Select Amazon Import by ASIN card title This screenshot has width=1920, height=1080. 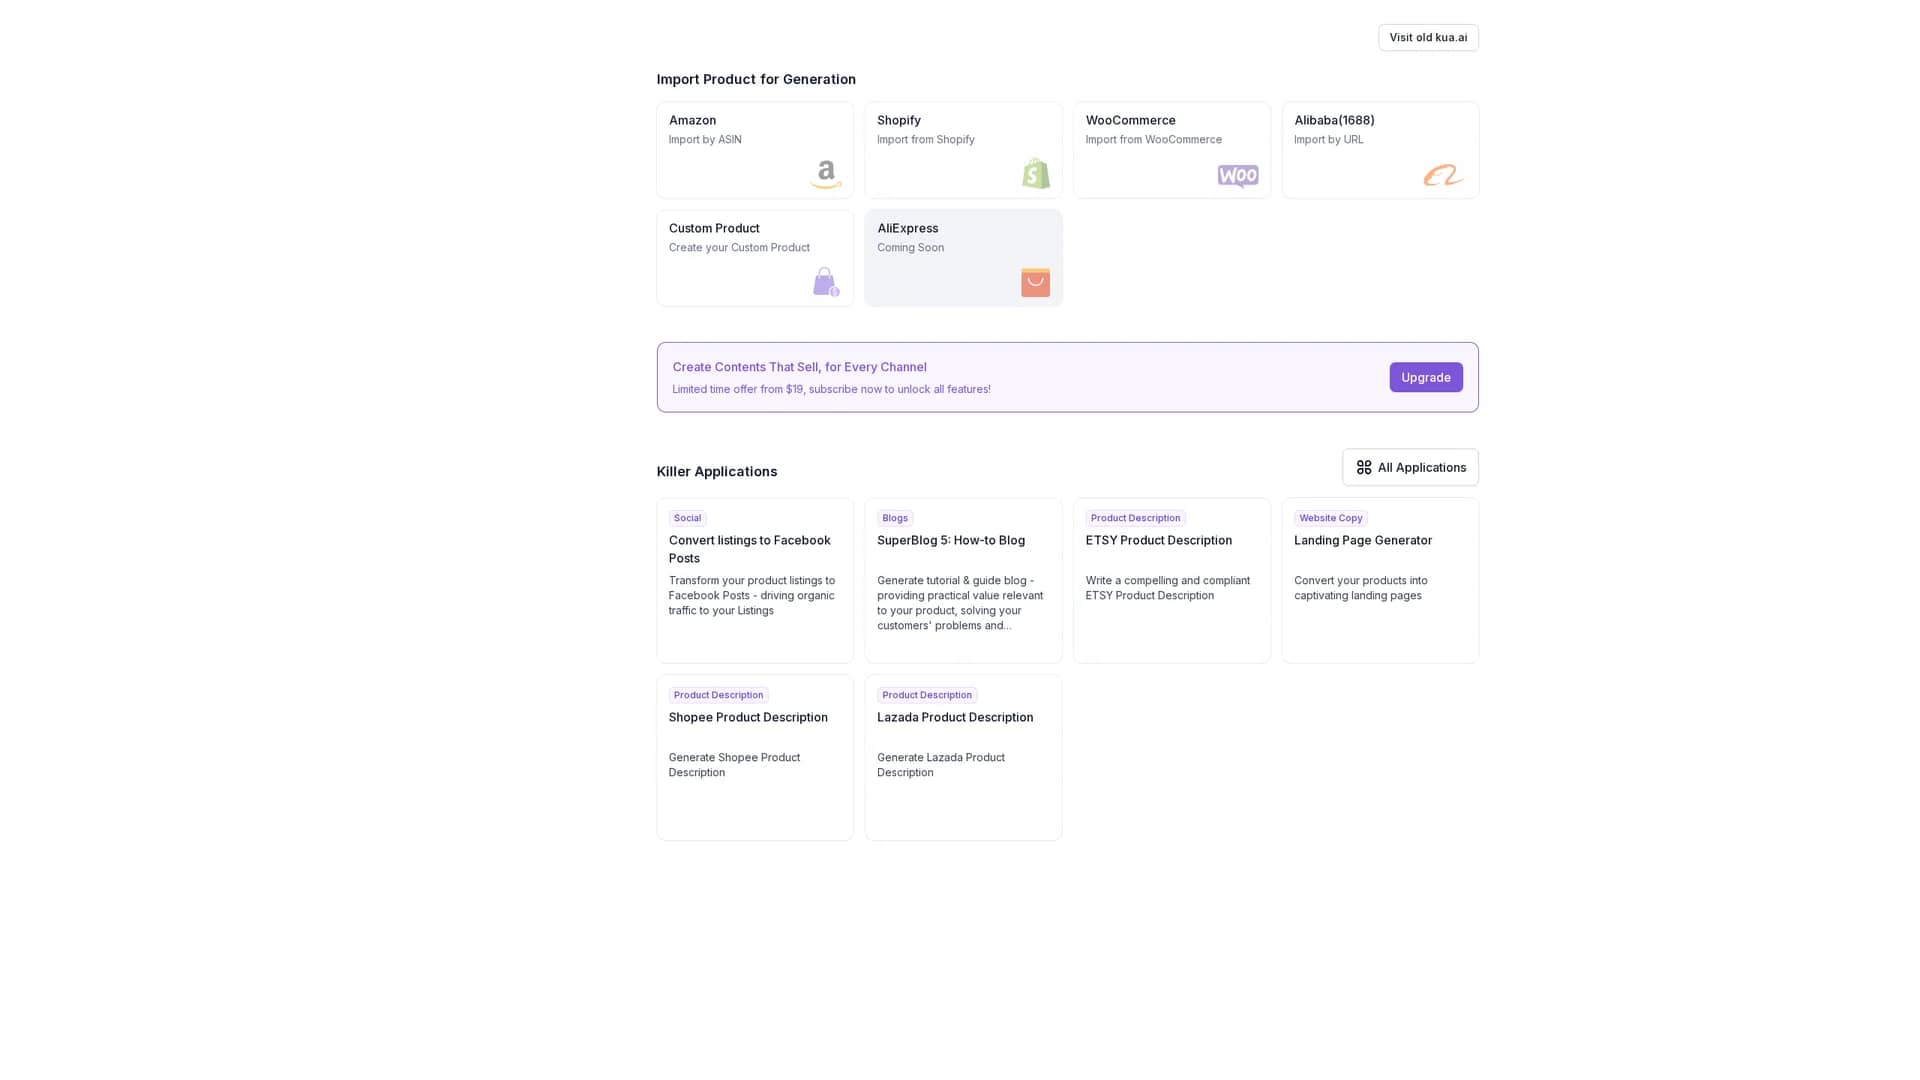pyautogui.click(x=692, y=120)
